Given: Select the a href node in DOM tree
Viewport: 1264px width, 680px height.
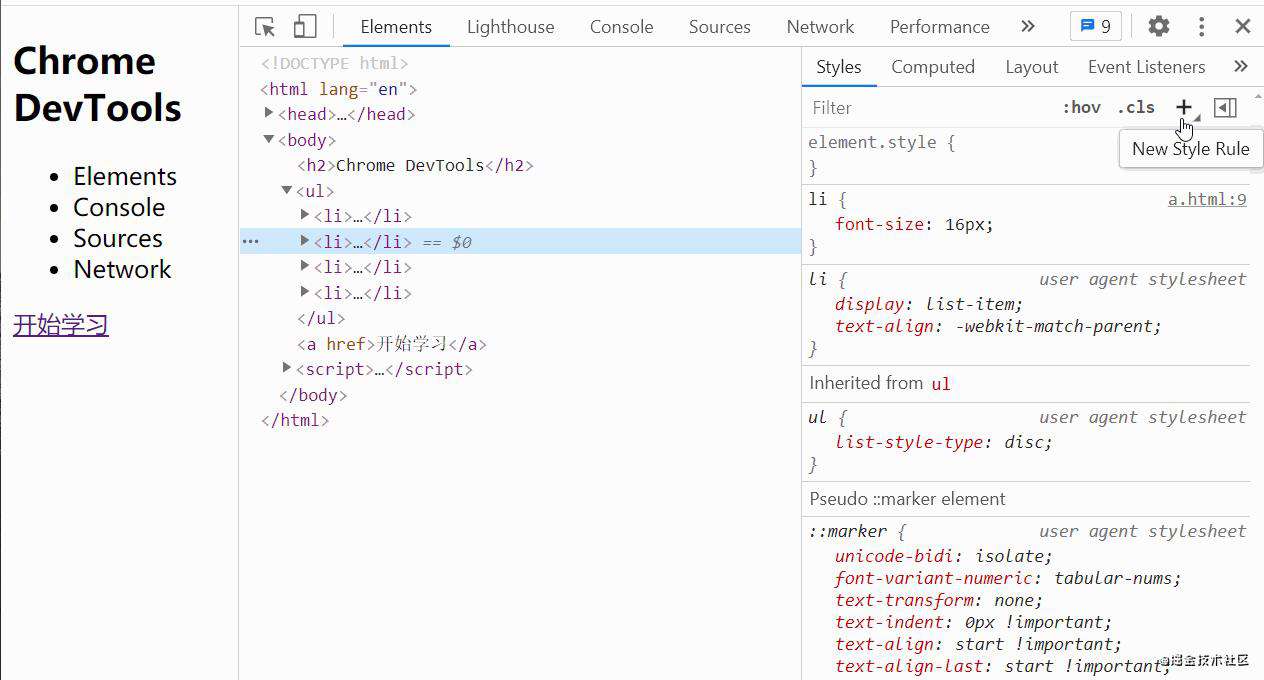Looking at the screenshot, I should (x=392, y=344).
